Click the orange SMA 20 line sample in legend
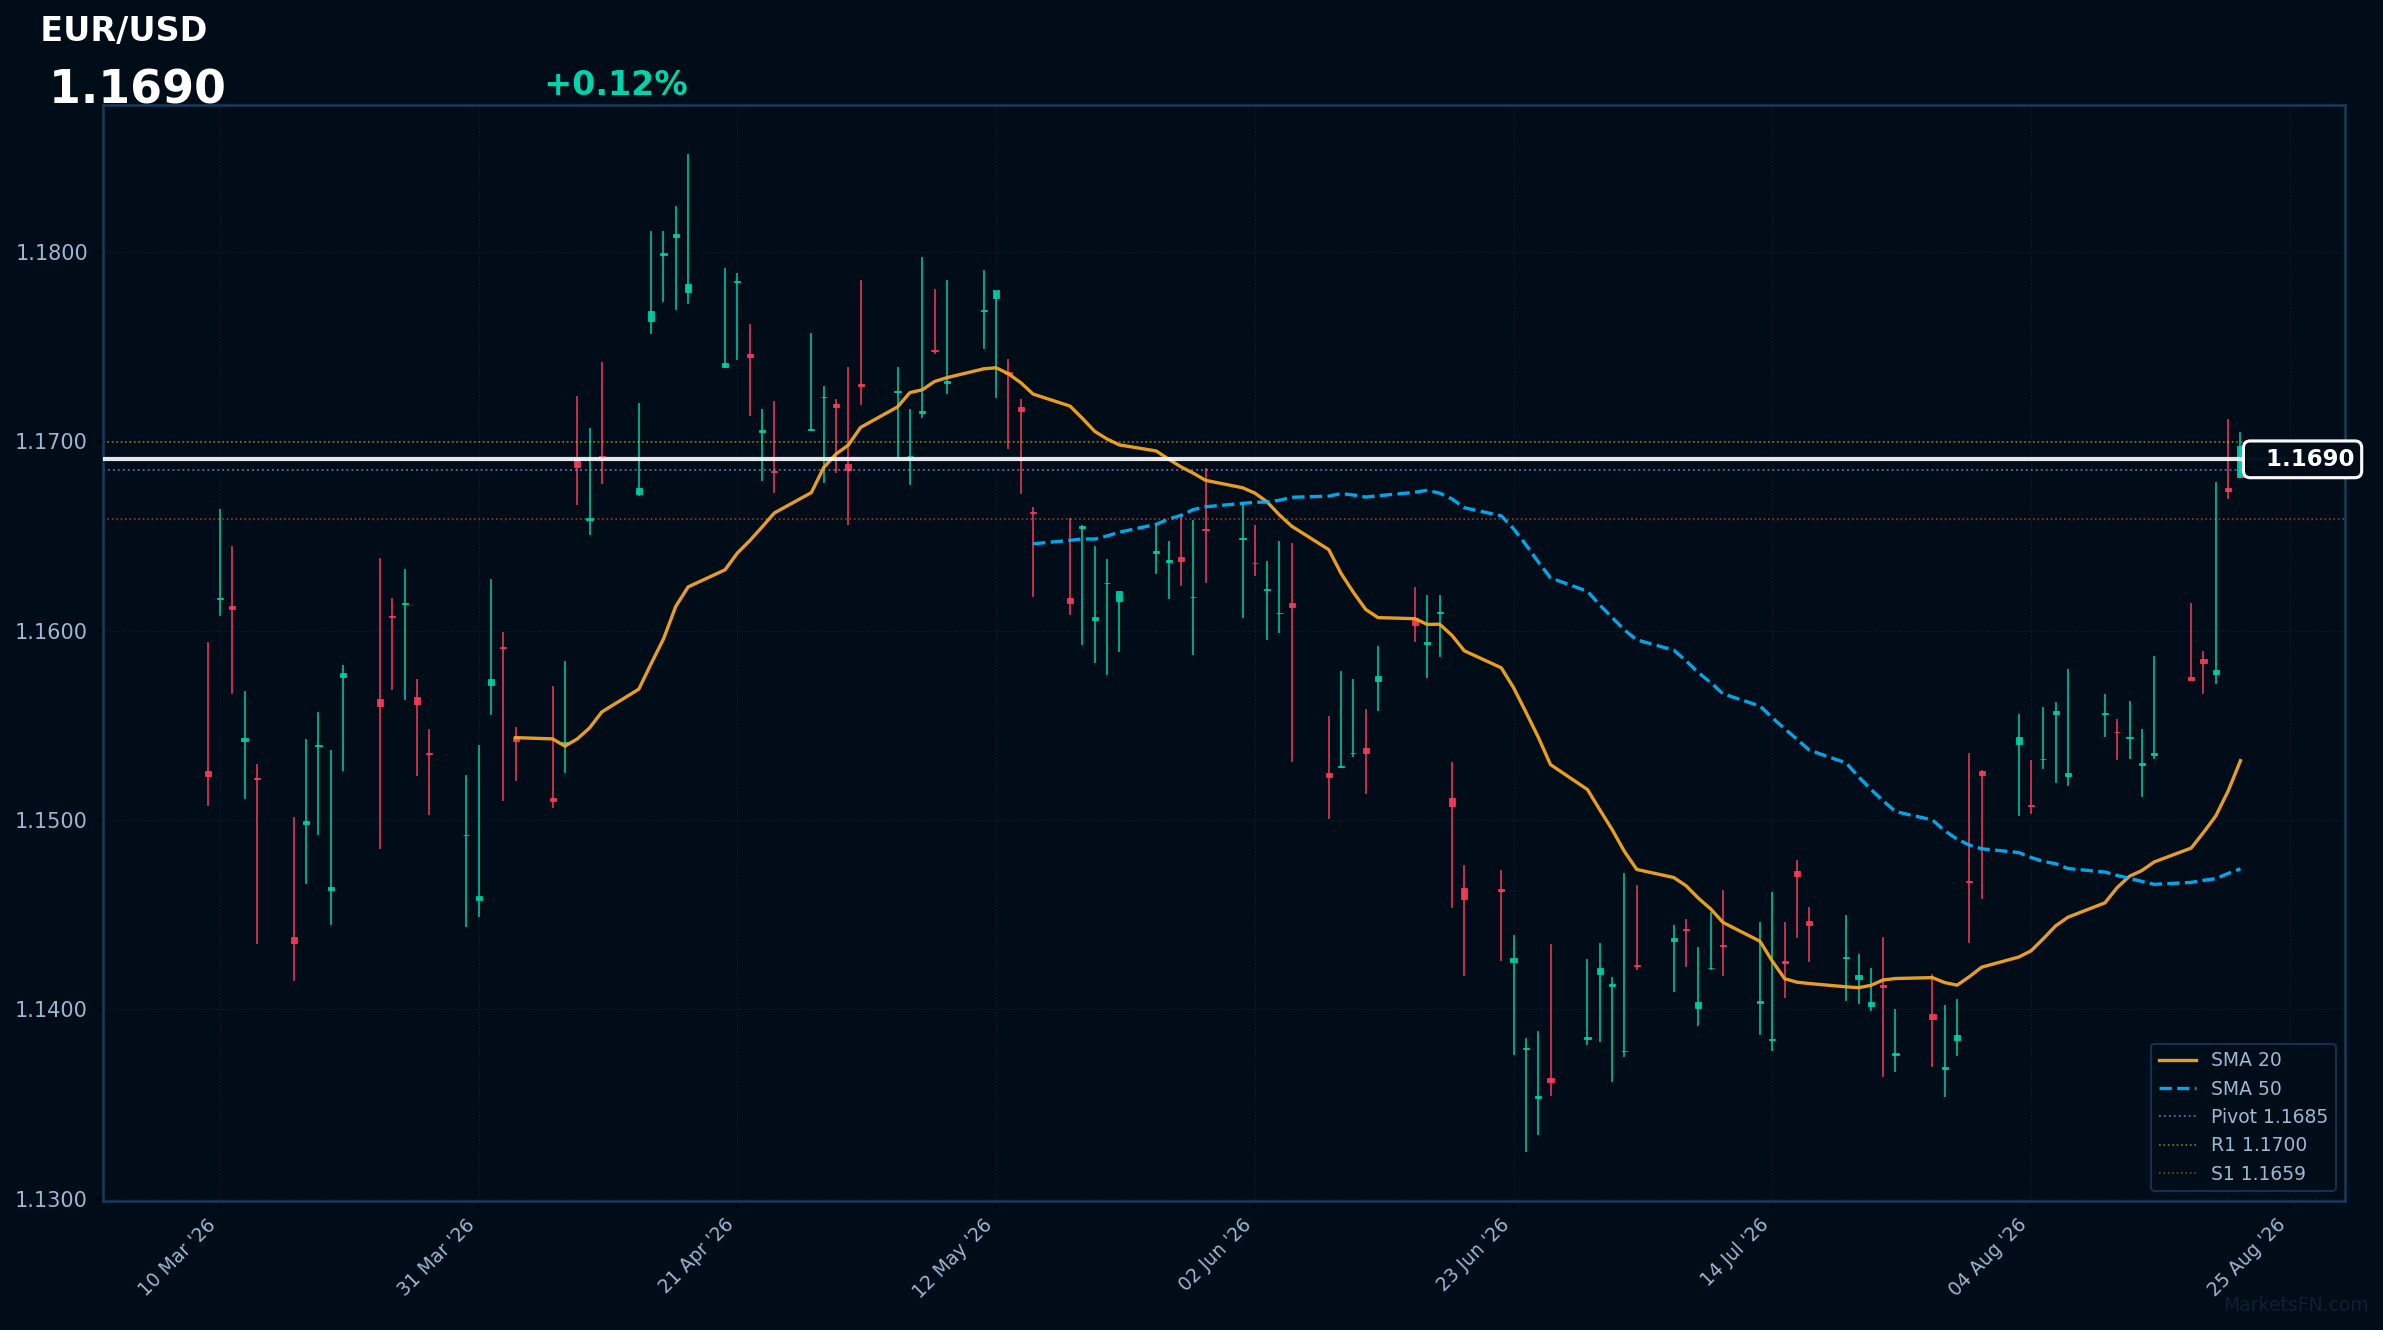Viewport: 2383px width, 1330px height. click(2178, 1060)
